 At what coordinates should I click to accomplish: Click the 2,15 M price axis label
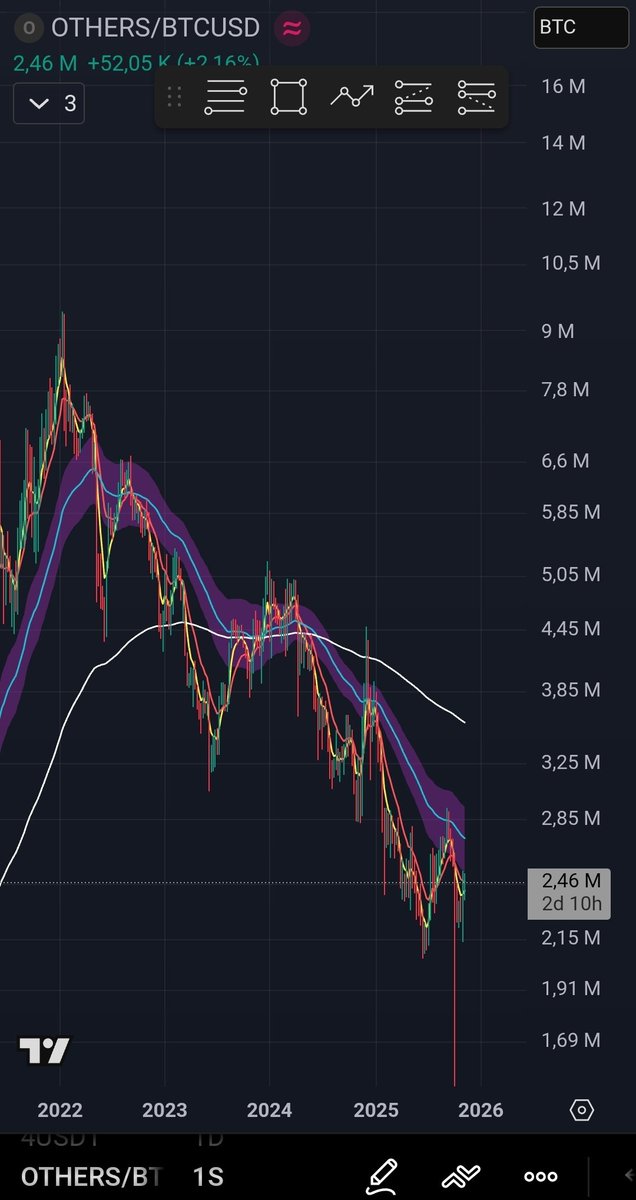point(571,938)
